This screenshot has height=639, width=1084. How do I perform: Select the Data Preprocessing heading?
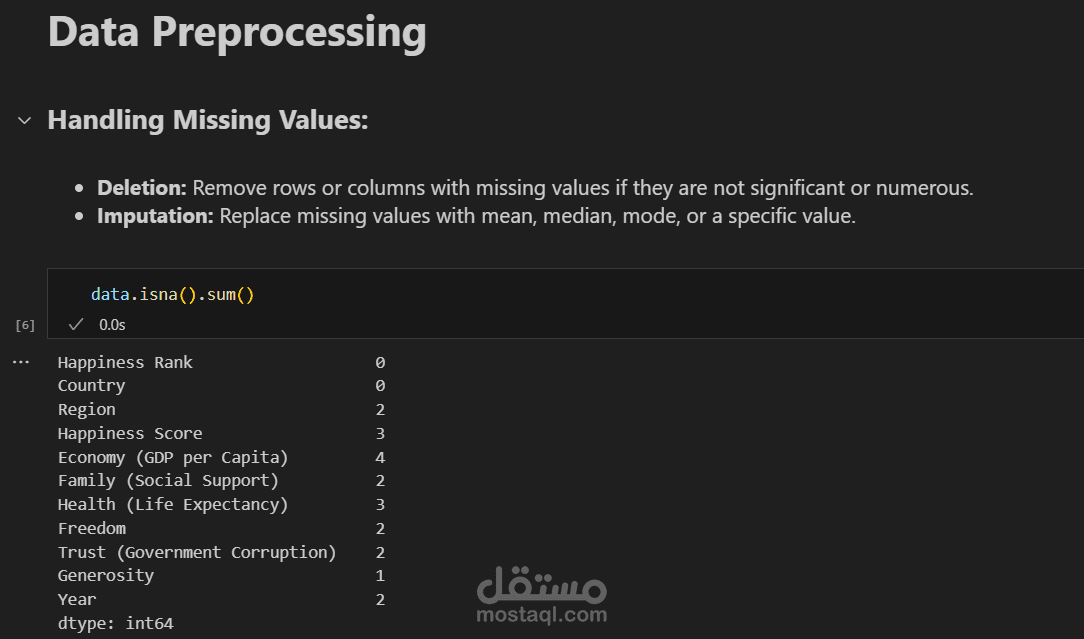click(x=237, y=32)
